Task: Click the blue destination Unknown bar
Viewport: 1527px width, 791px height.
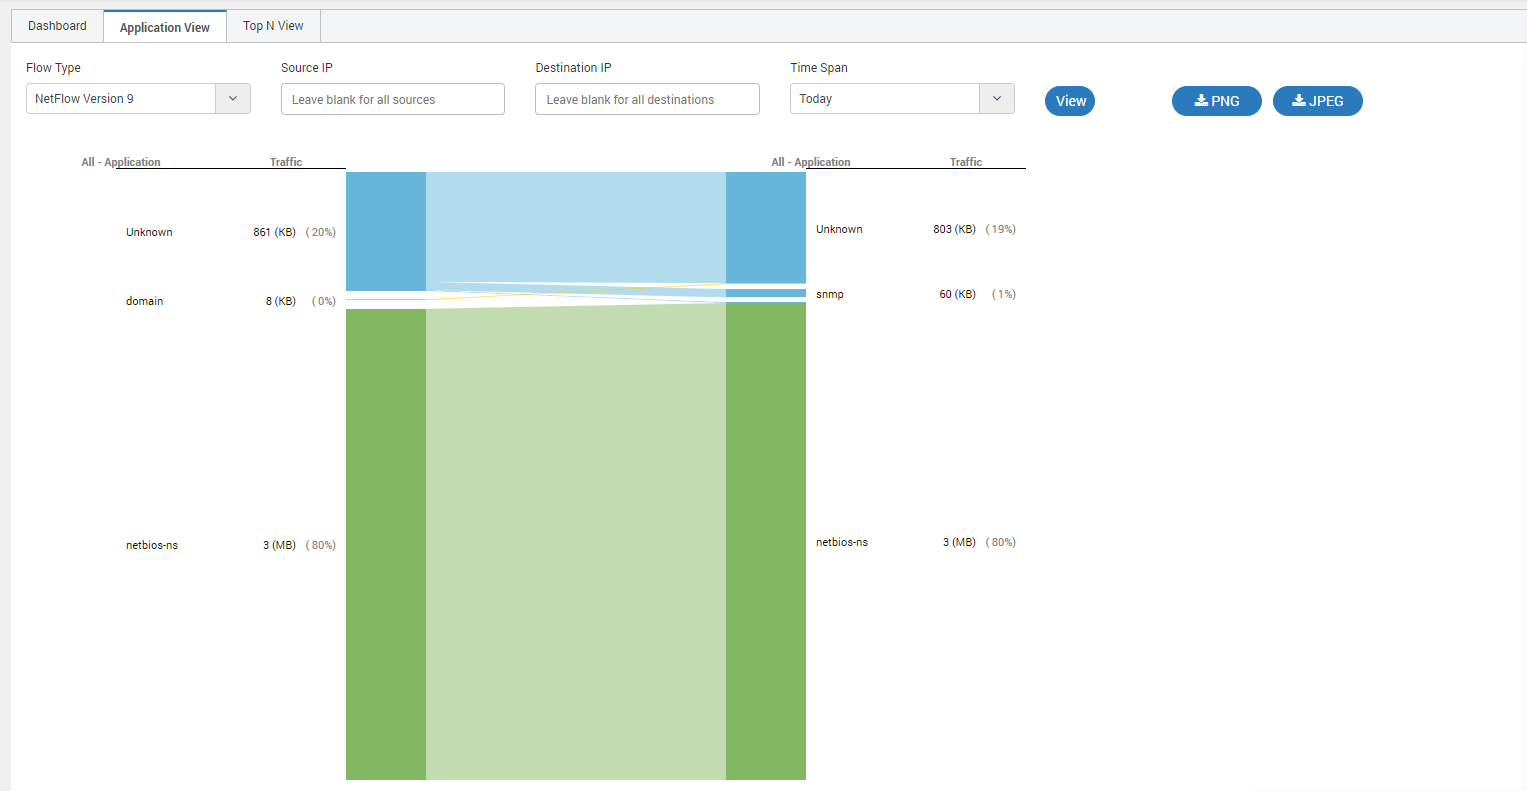Action: [x=766, y=227]
